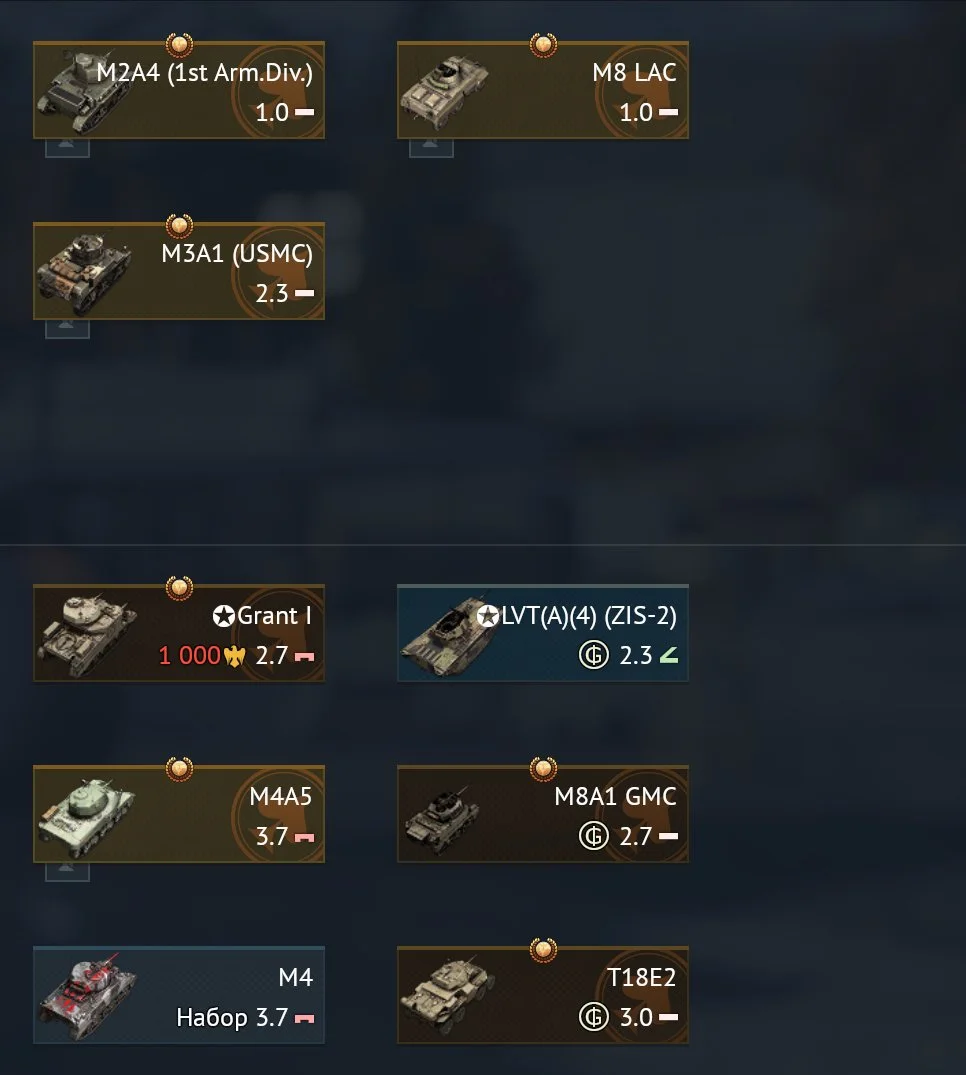Viewport: 966px width, 1075px height.
Task: Click the M4A5 medium tank thumbnail
Action: coord(86,816)
